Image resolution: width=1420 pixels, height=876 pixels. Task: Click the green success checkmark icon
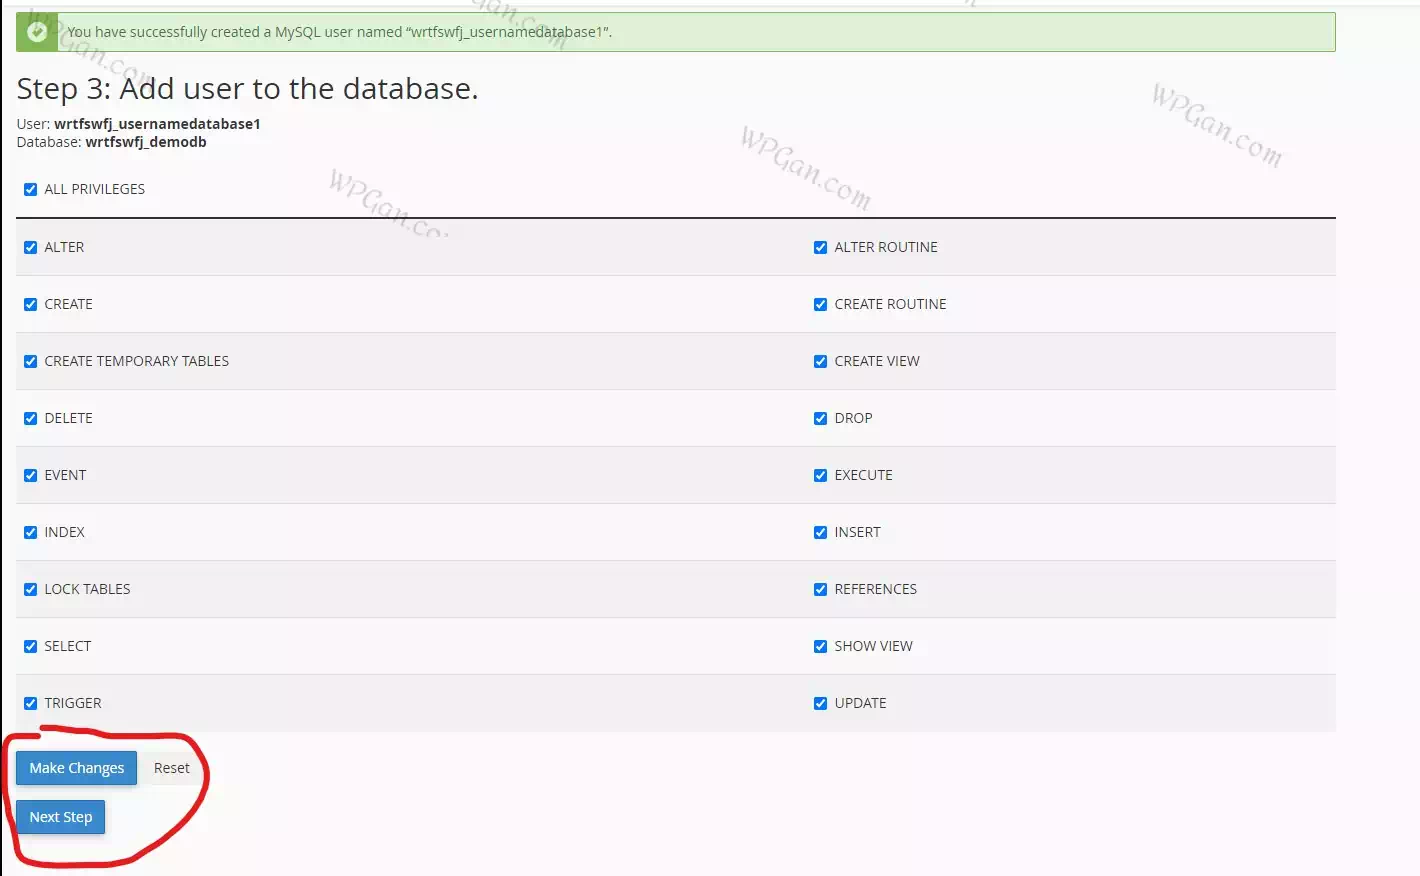click(37, 32)
